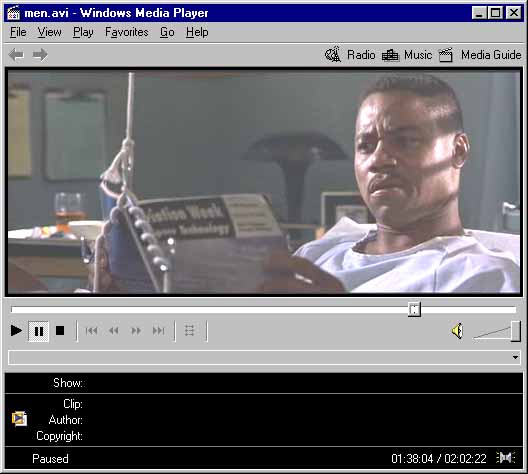The width and height of the screenshot is (528, 474).
Task: Open the View menu
Action: pos(50,32)
